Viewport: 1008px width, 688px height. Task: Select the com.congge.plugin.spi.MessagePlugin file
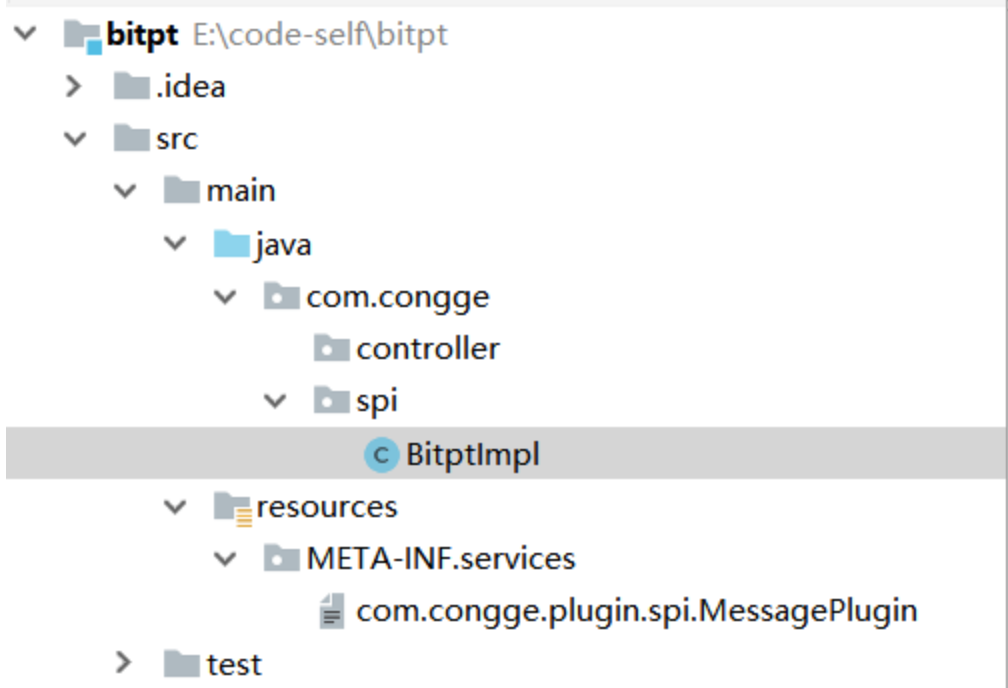[x=636, y=611]
